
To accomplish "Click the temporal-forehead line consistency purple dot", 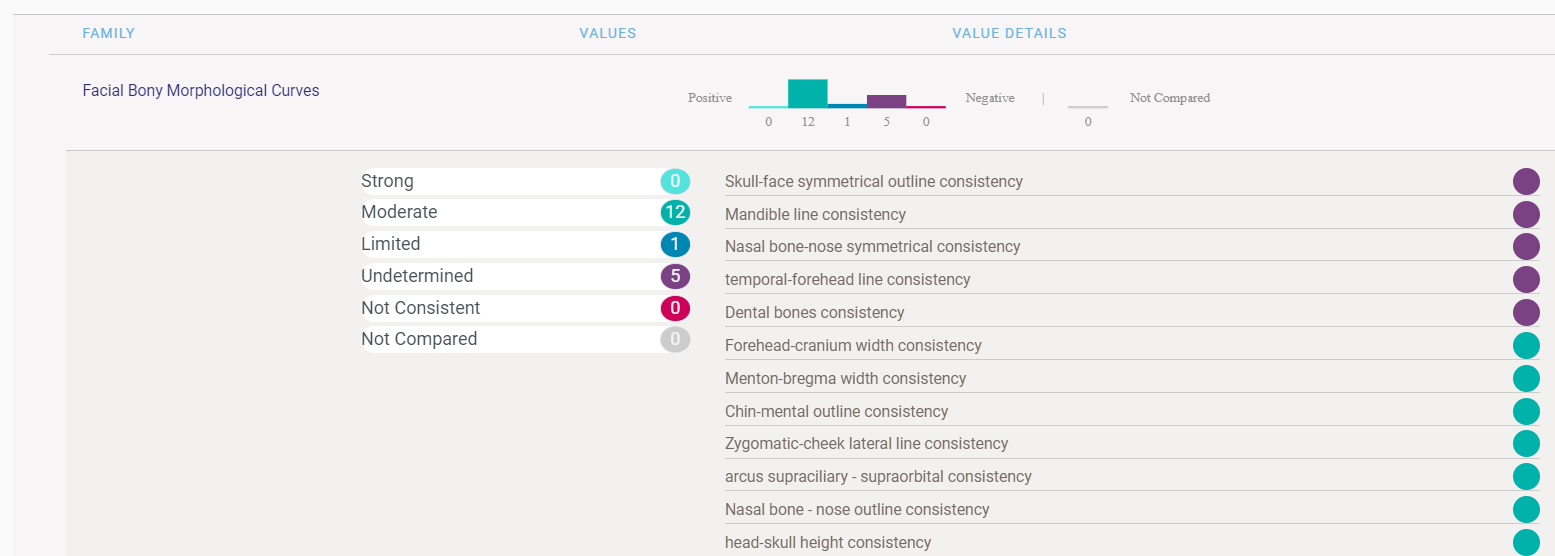I will 1525,279.
